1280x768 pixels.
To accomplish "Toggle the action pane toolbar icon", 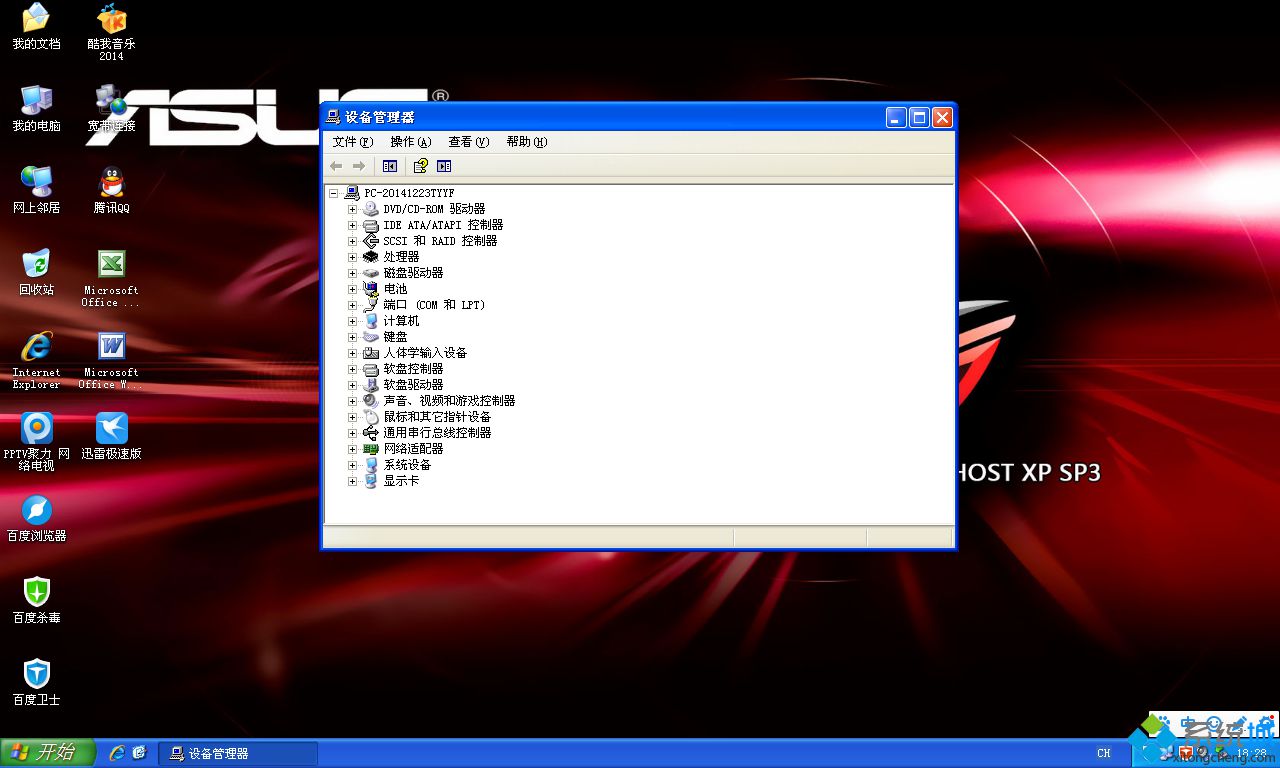I will [444, 166].
